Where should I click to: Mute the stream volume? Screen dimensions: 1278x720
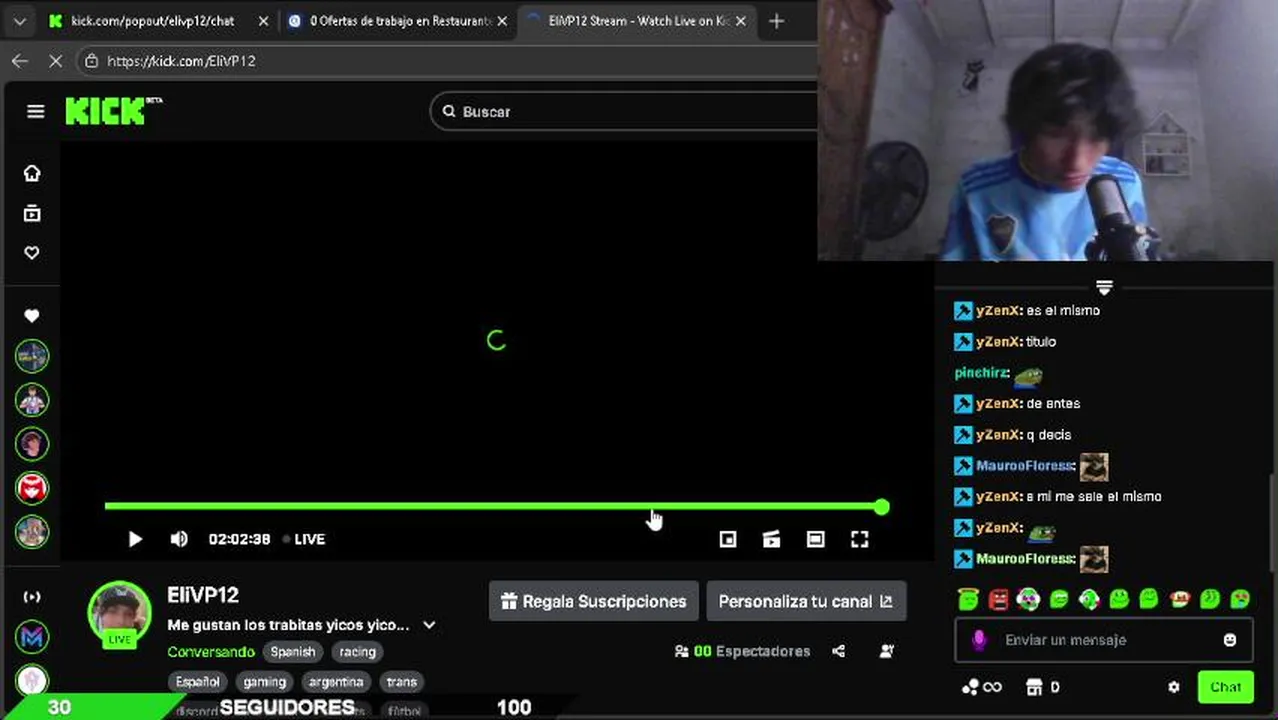[x=179, y=539]
